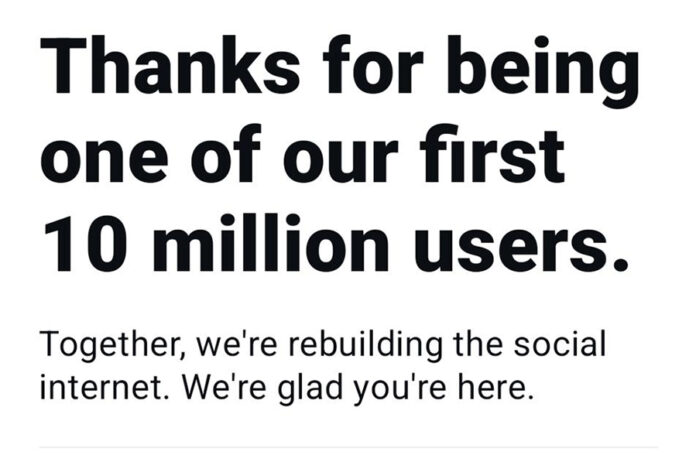Click the lowercase "we're" after "Together,"
The width and height of the screenshot is (696, 462).
coord(233,346)
